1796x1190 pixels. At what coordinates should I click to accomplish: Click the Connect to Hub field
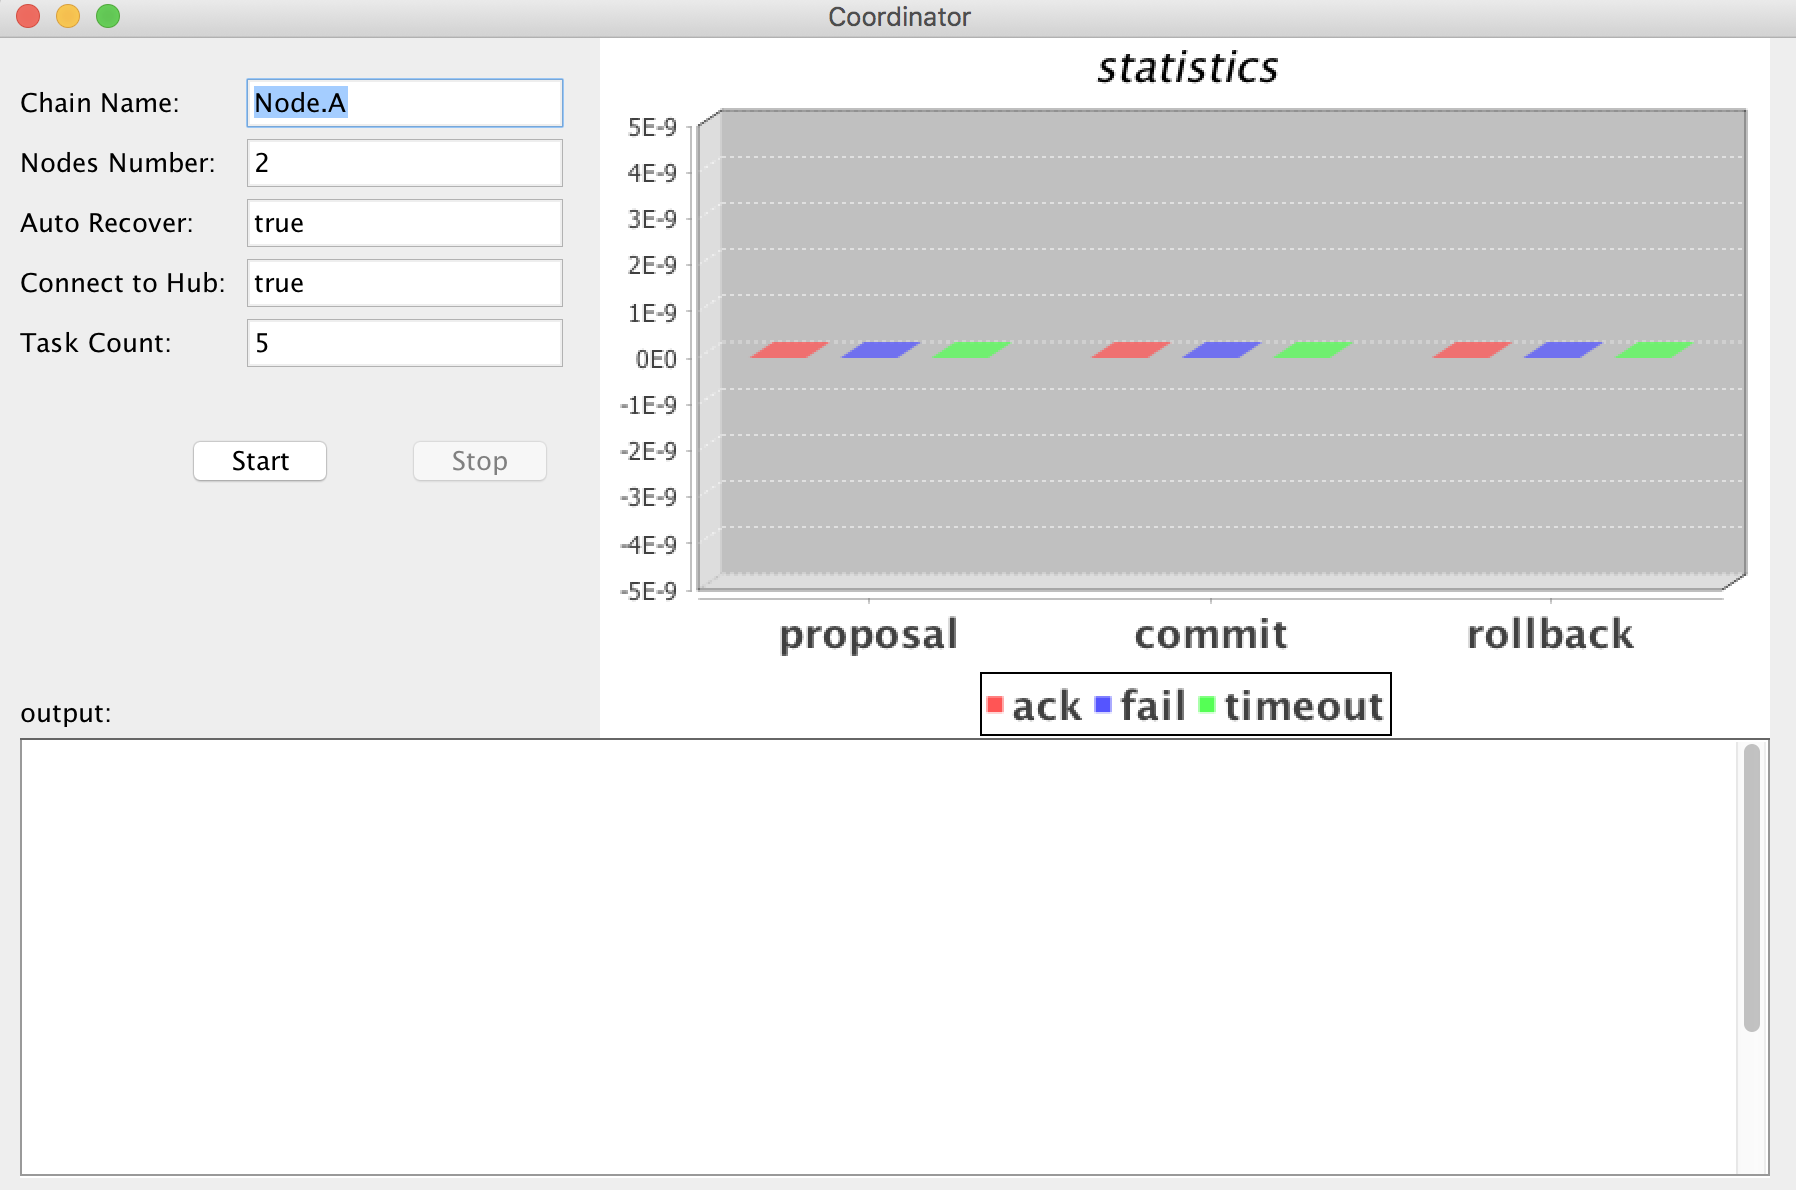point(404,283)
